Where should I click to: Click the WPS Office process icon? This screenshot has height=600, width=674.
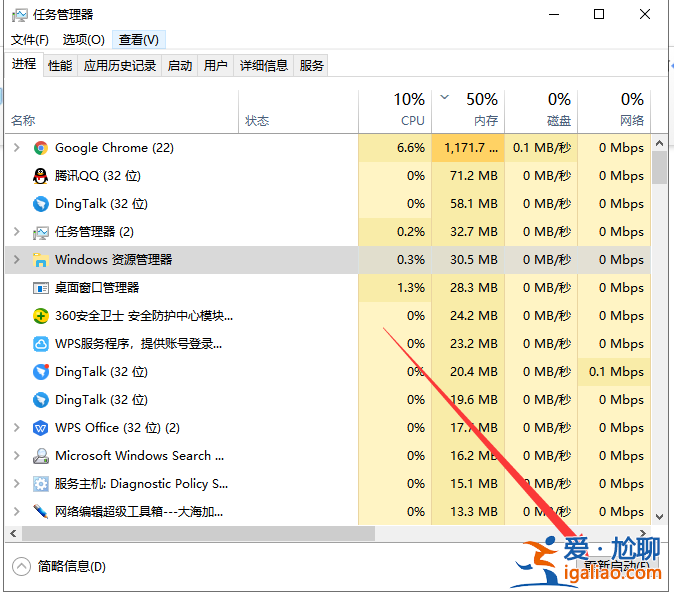point(41,428)
